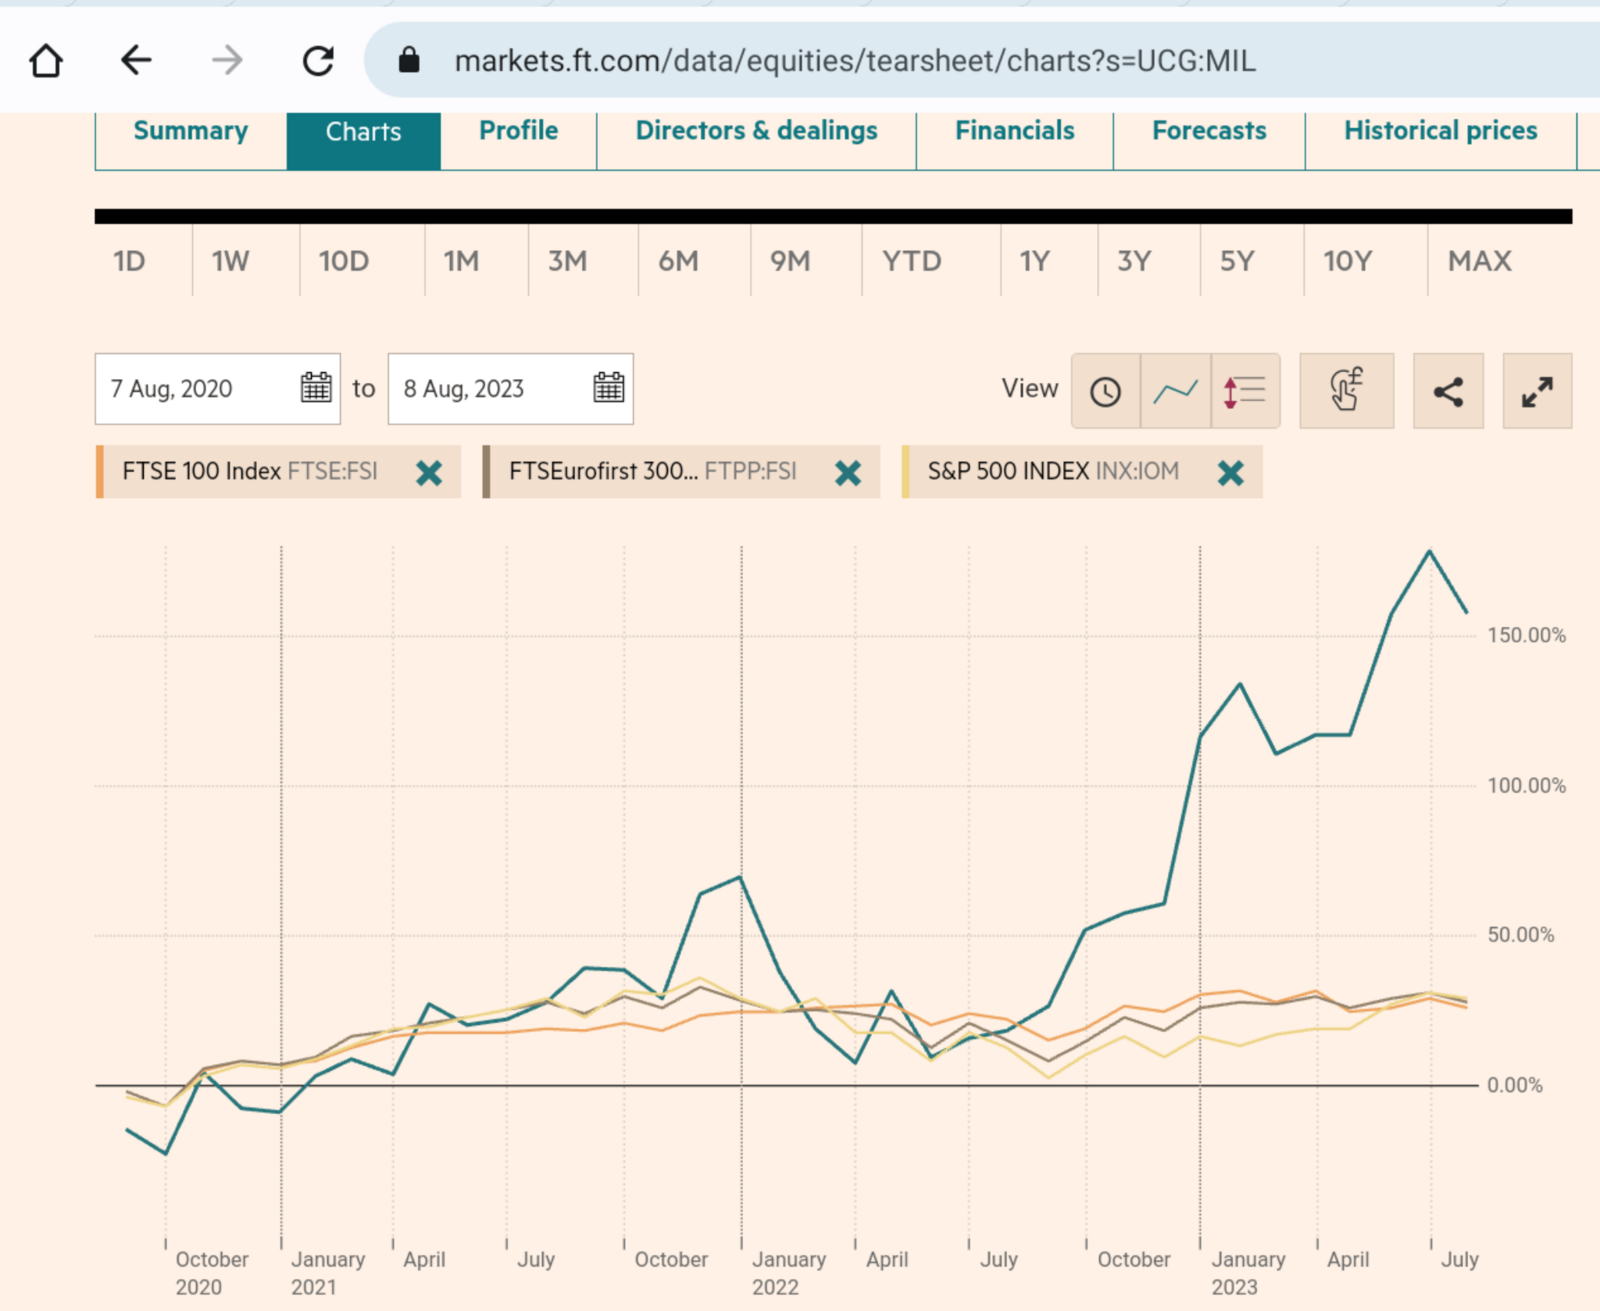Open start date calendar picker
This screenshot has height=1311, width=1600.
pos(316,388)
